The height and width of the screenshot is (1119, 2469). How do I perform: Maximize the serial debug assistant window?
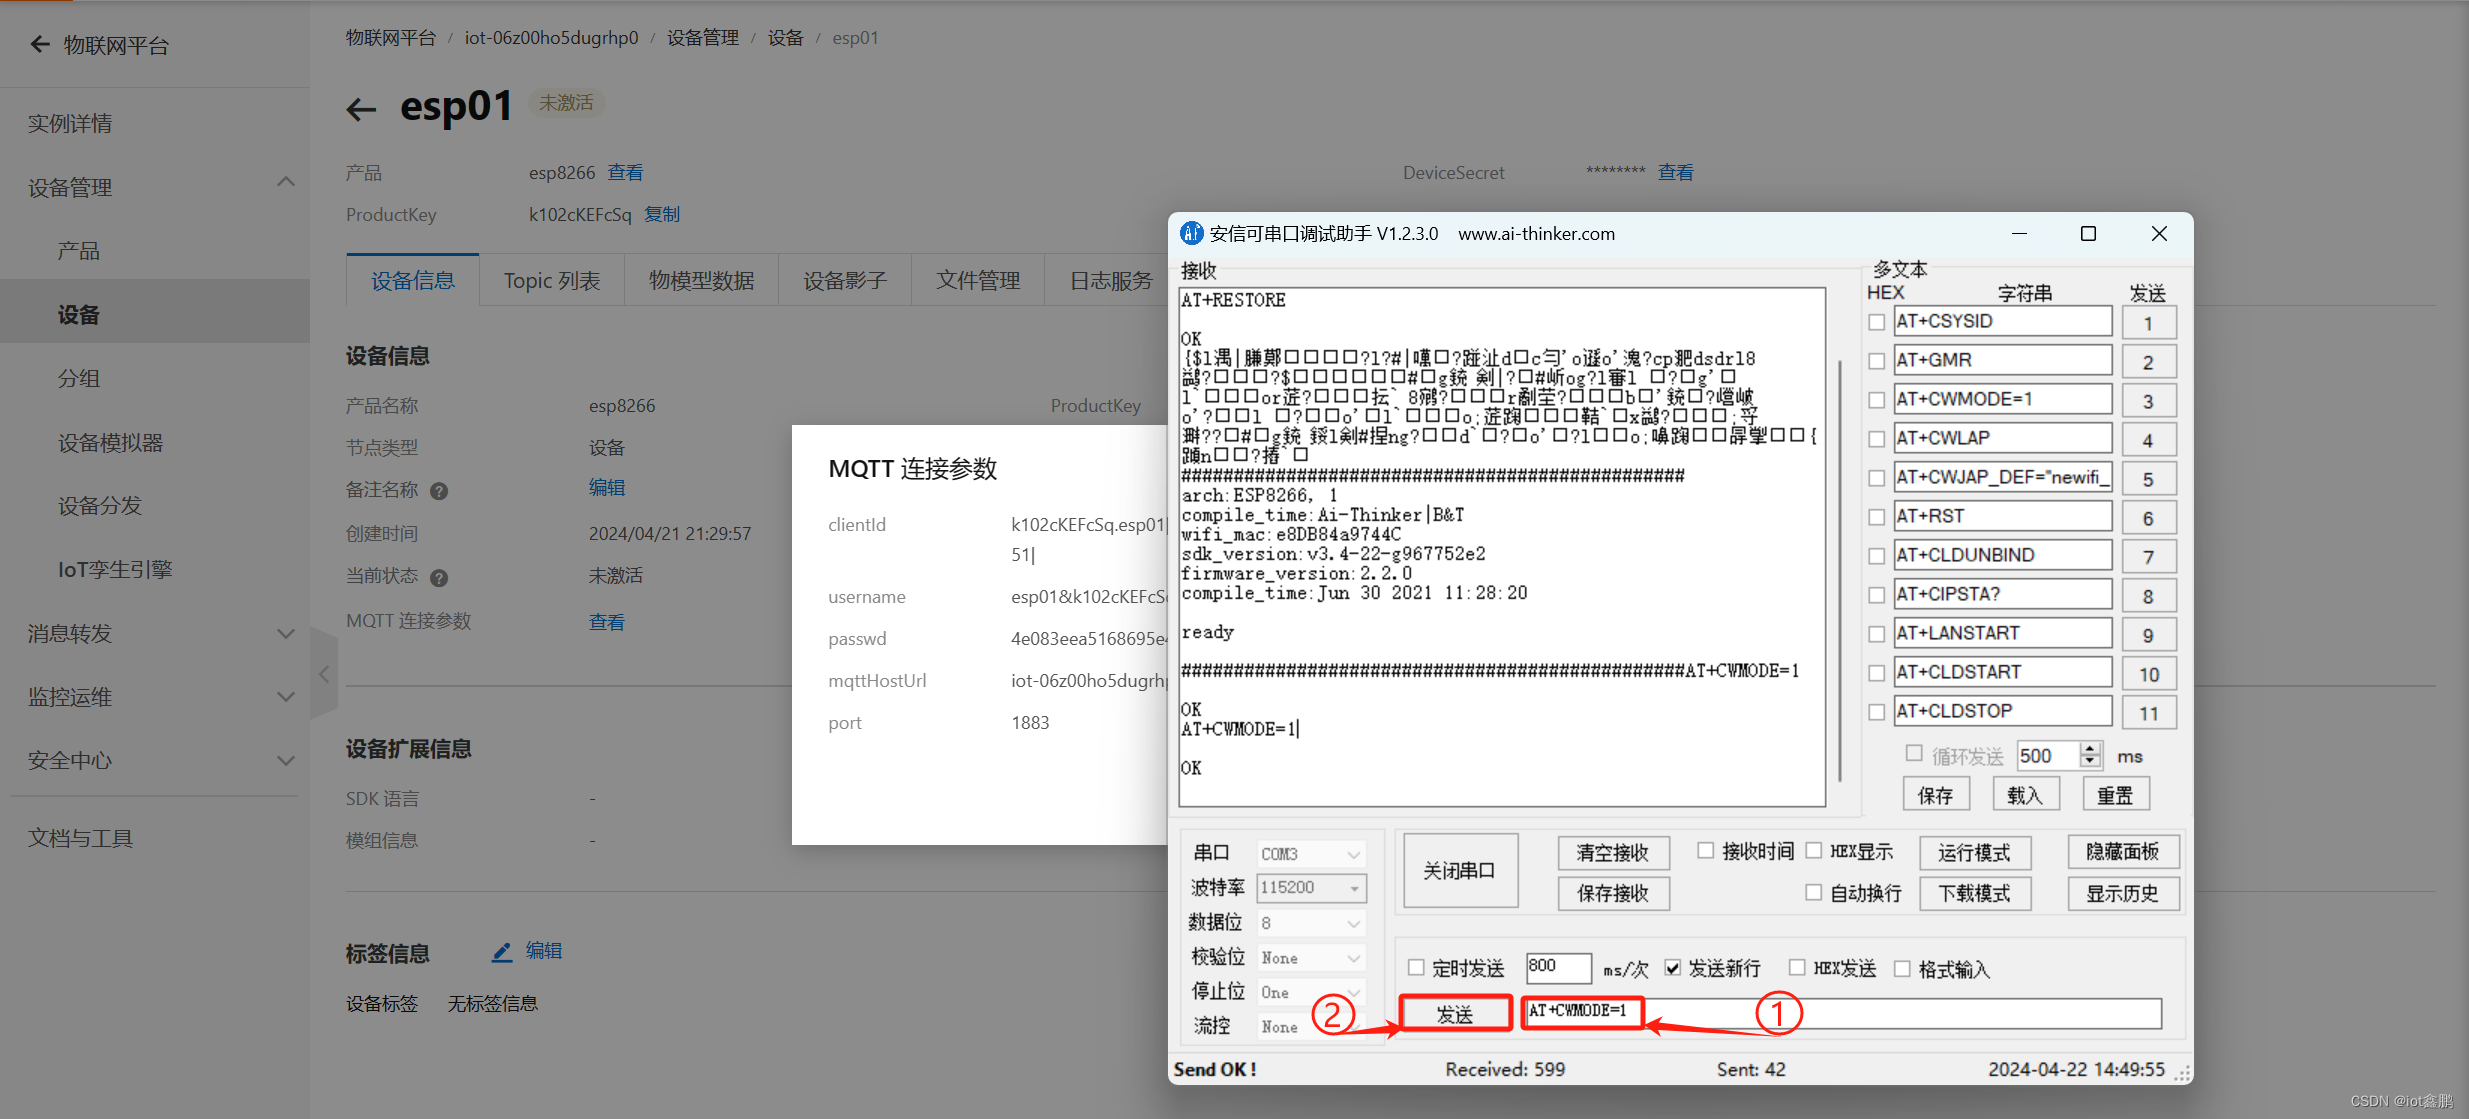click(x=2088, y=233)
